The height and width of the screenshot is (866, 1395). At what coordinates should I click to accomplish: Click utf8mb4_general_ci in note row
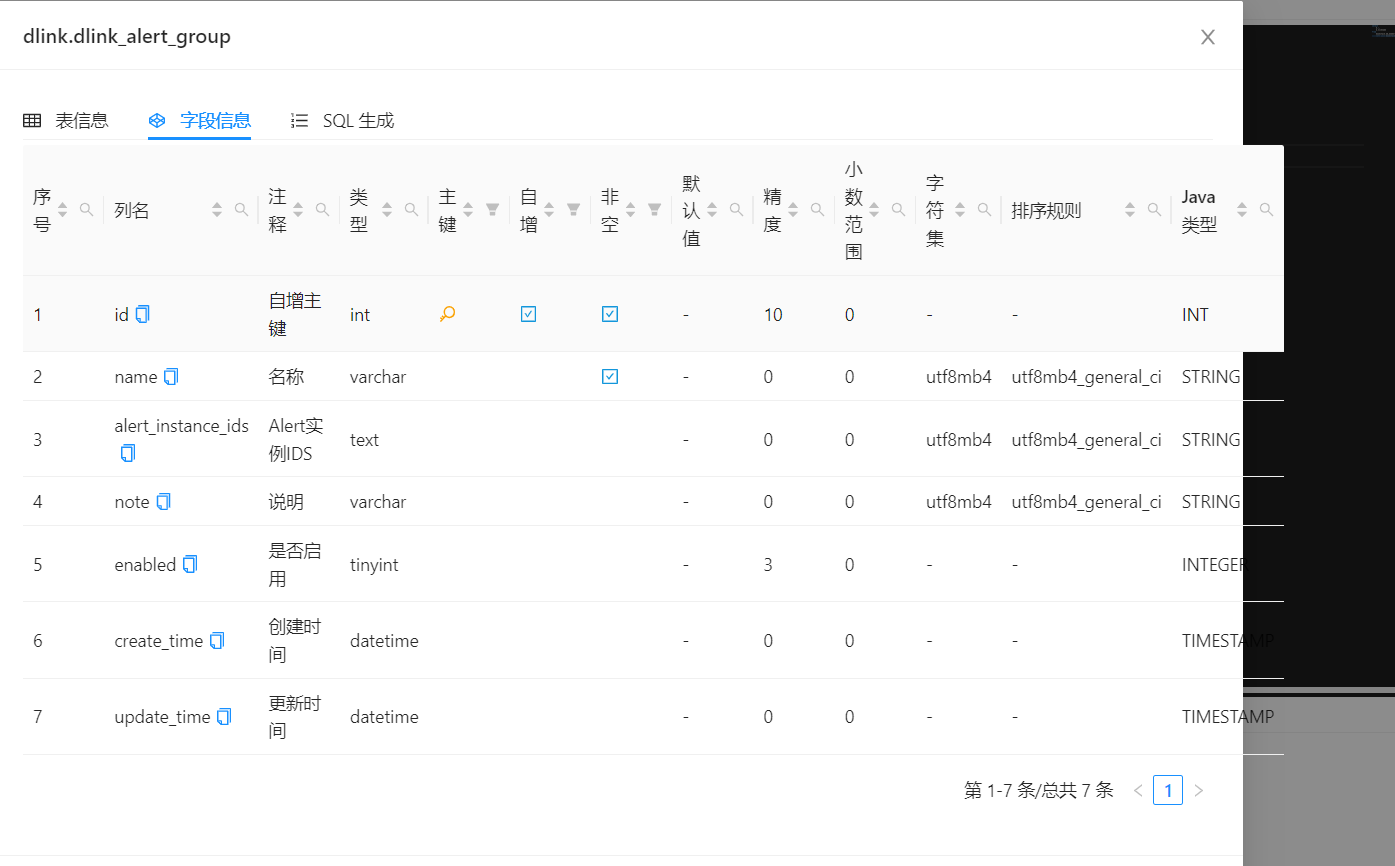1086,502
